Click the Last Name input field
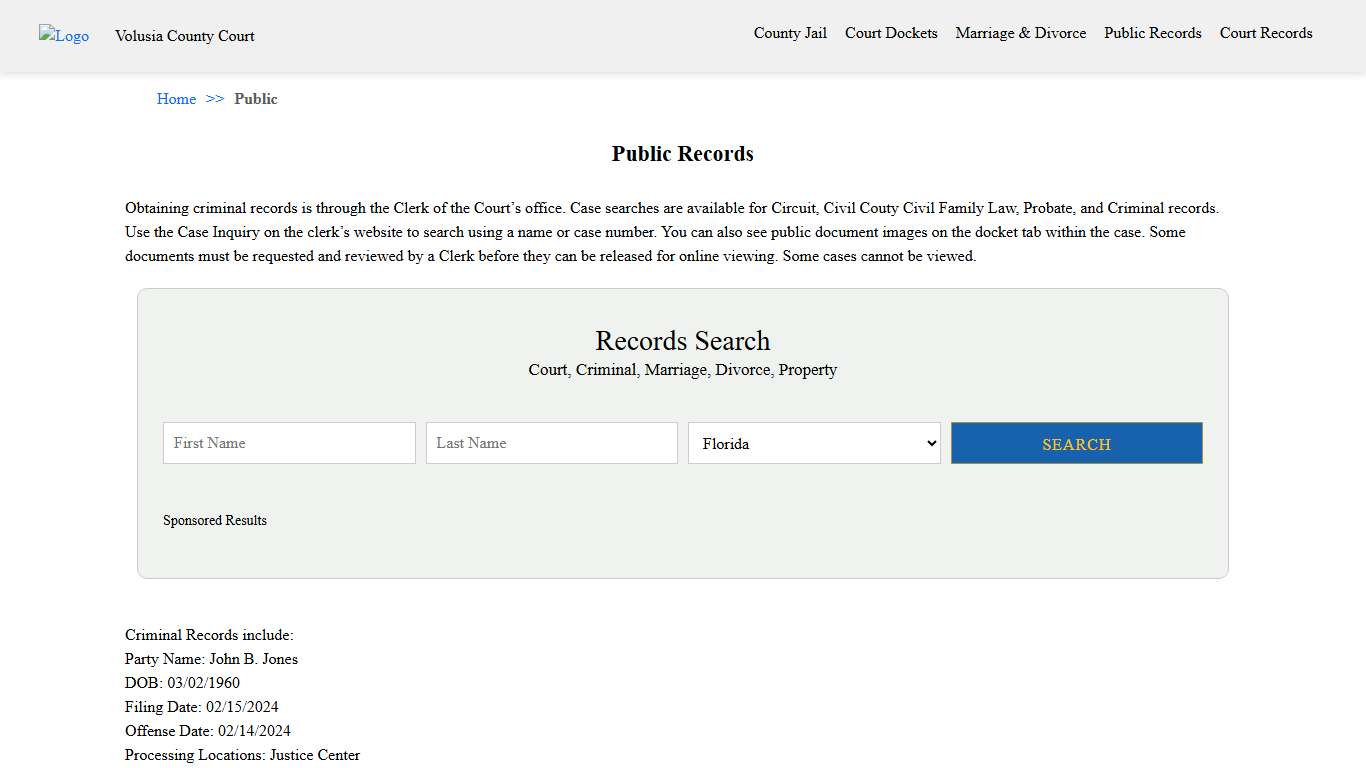The height and width of the screenshot is (768, 1366). [x=551, y=442]
